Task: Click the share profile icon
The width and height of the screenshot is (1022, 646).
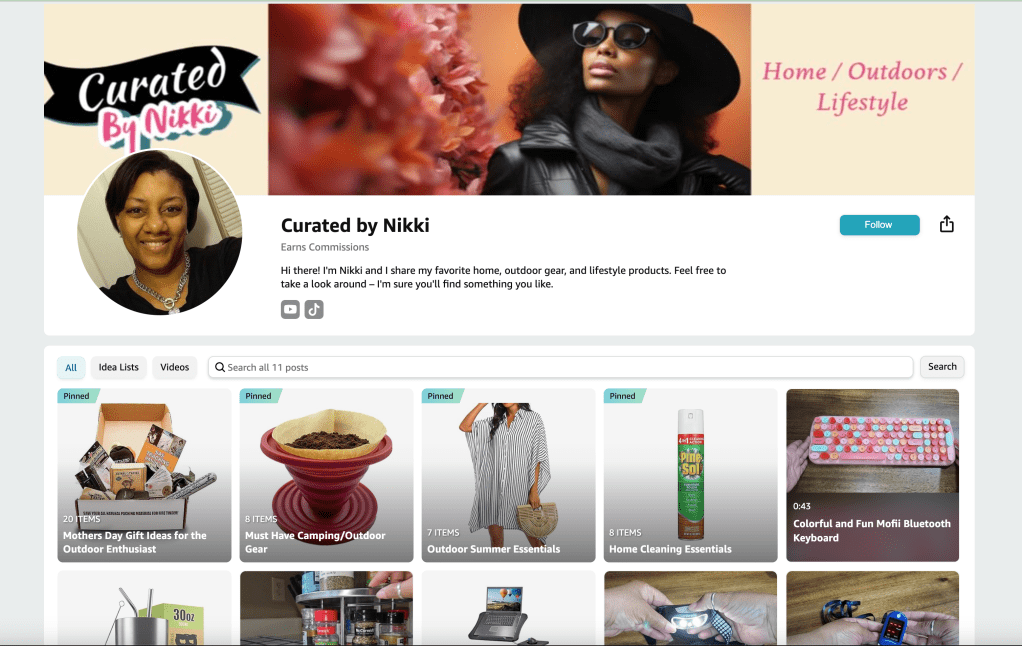Action: coord(946,224)
